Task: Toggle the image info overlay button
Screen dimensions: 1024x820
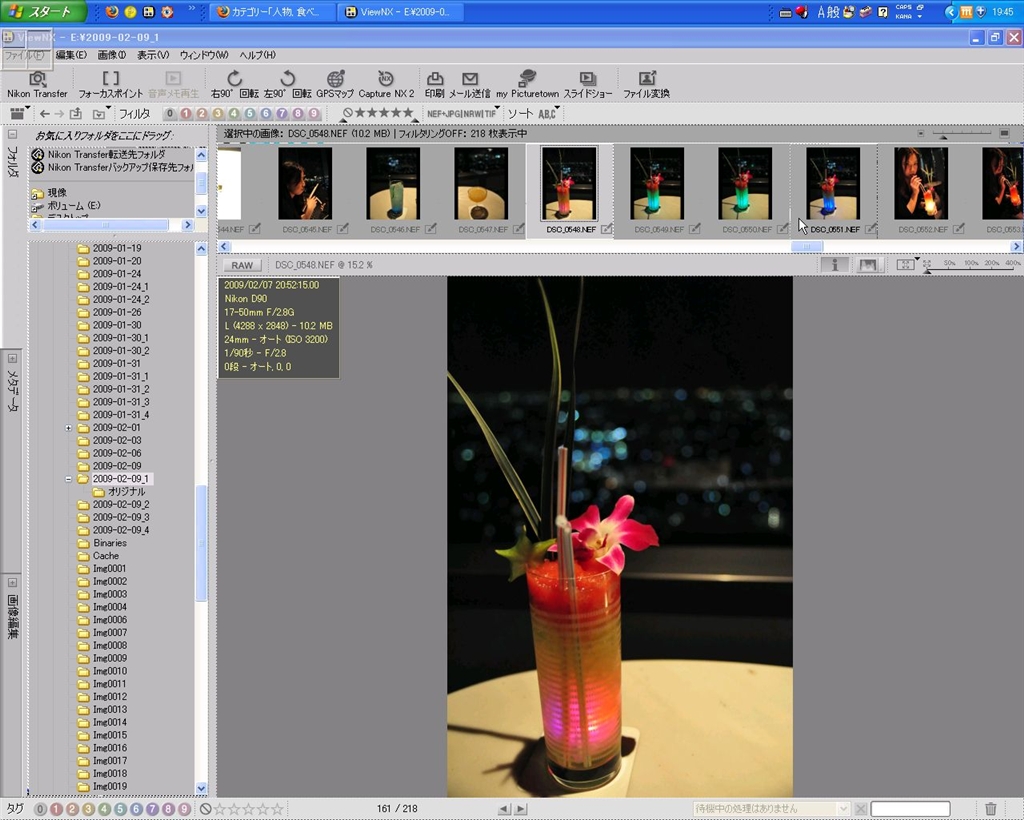Action: 834,265
